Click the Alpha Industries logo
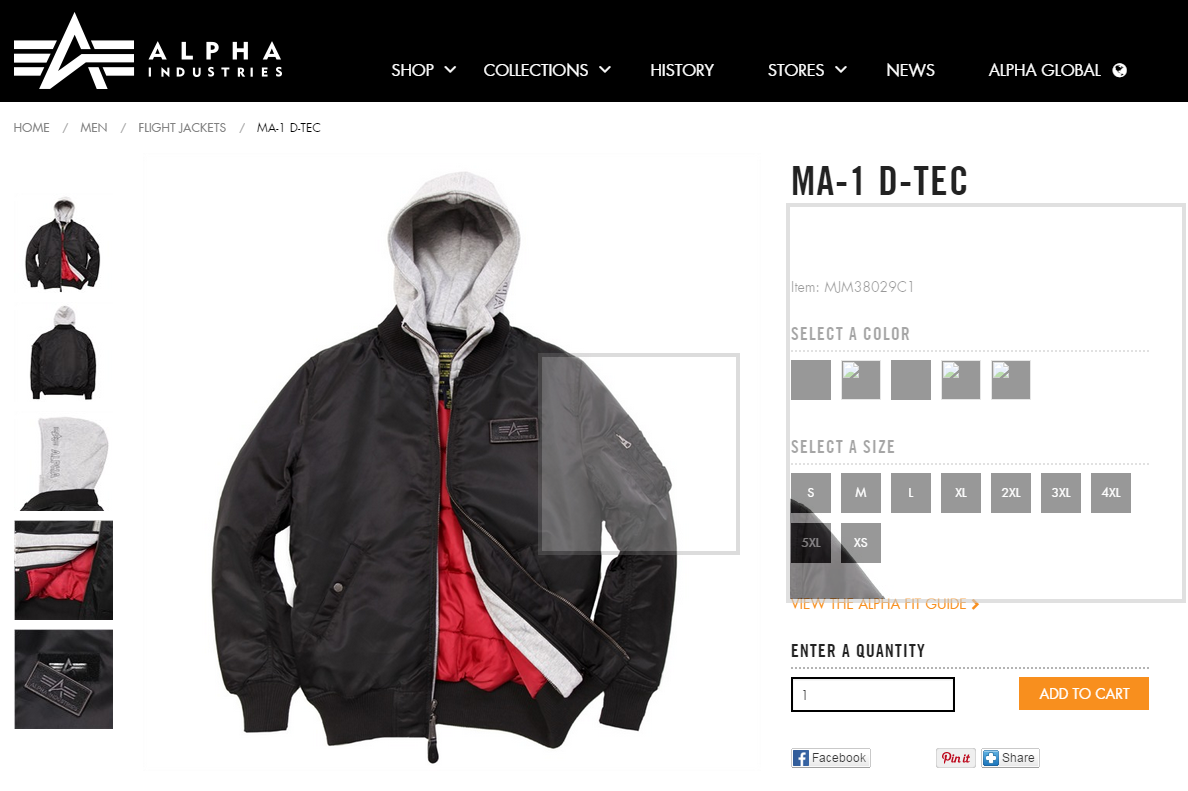 148,51
